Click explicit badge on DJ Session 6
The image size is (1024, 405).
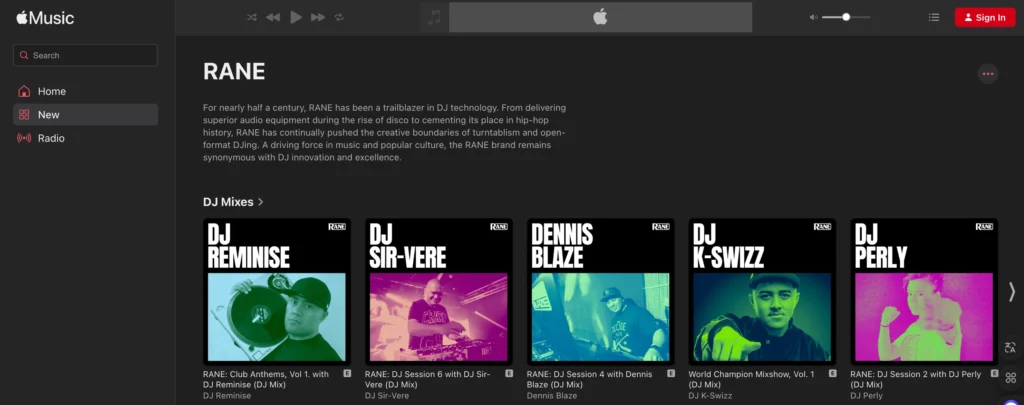pyautogui.click(x=509, y=374)
